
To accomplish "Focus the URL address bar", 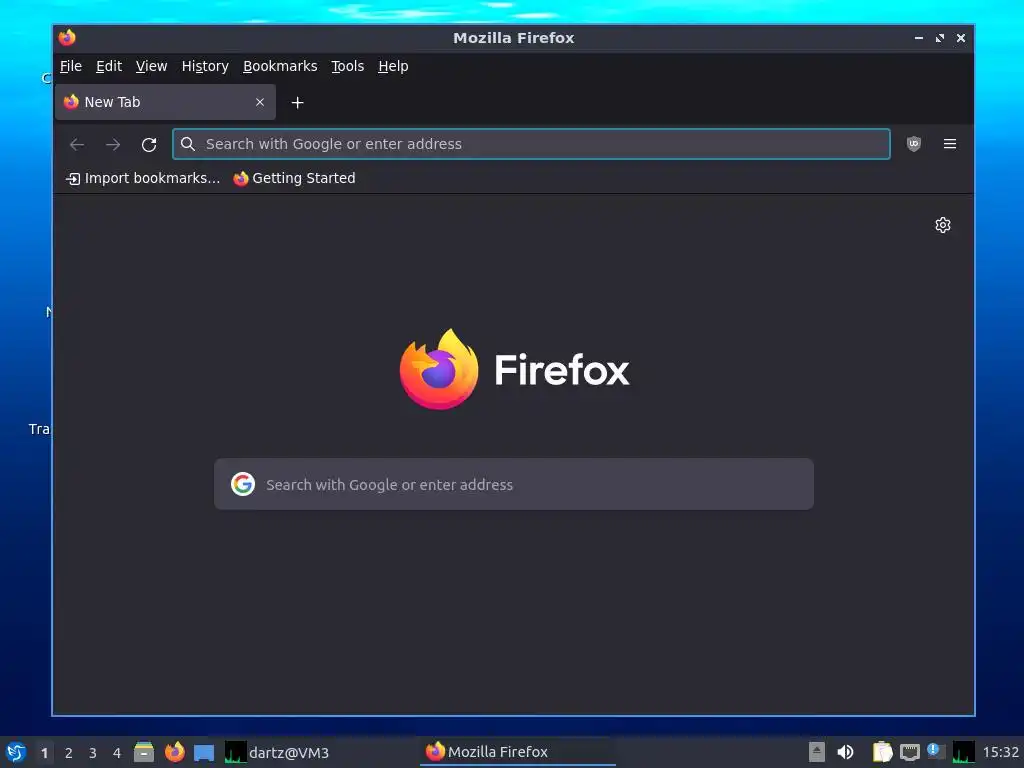I will coord(531,144).
